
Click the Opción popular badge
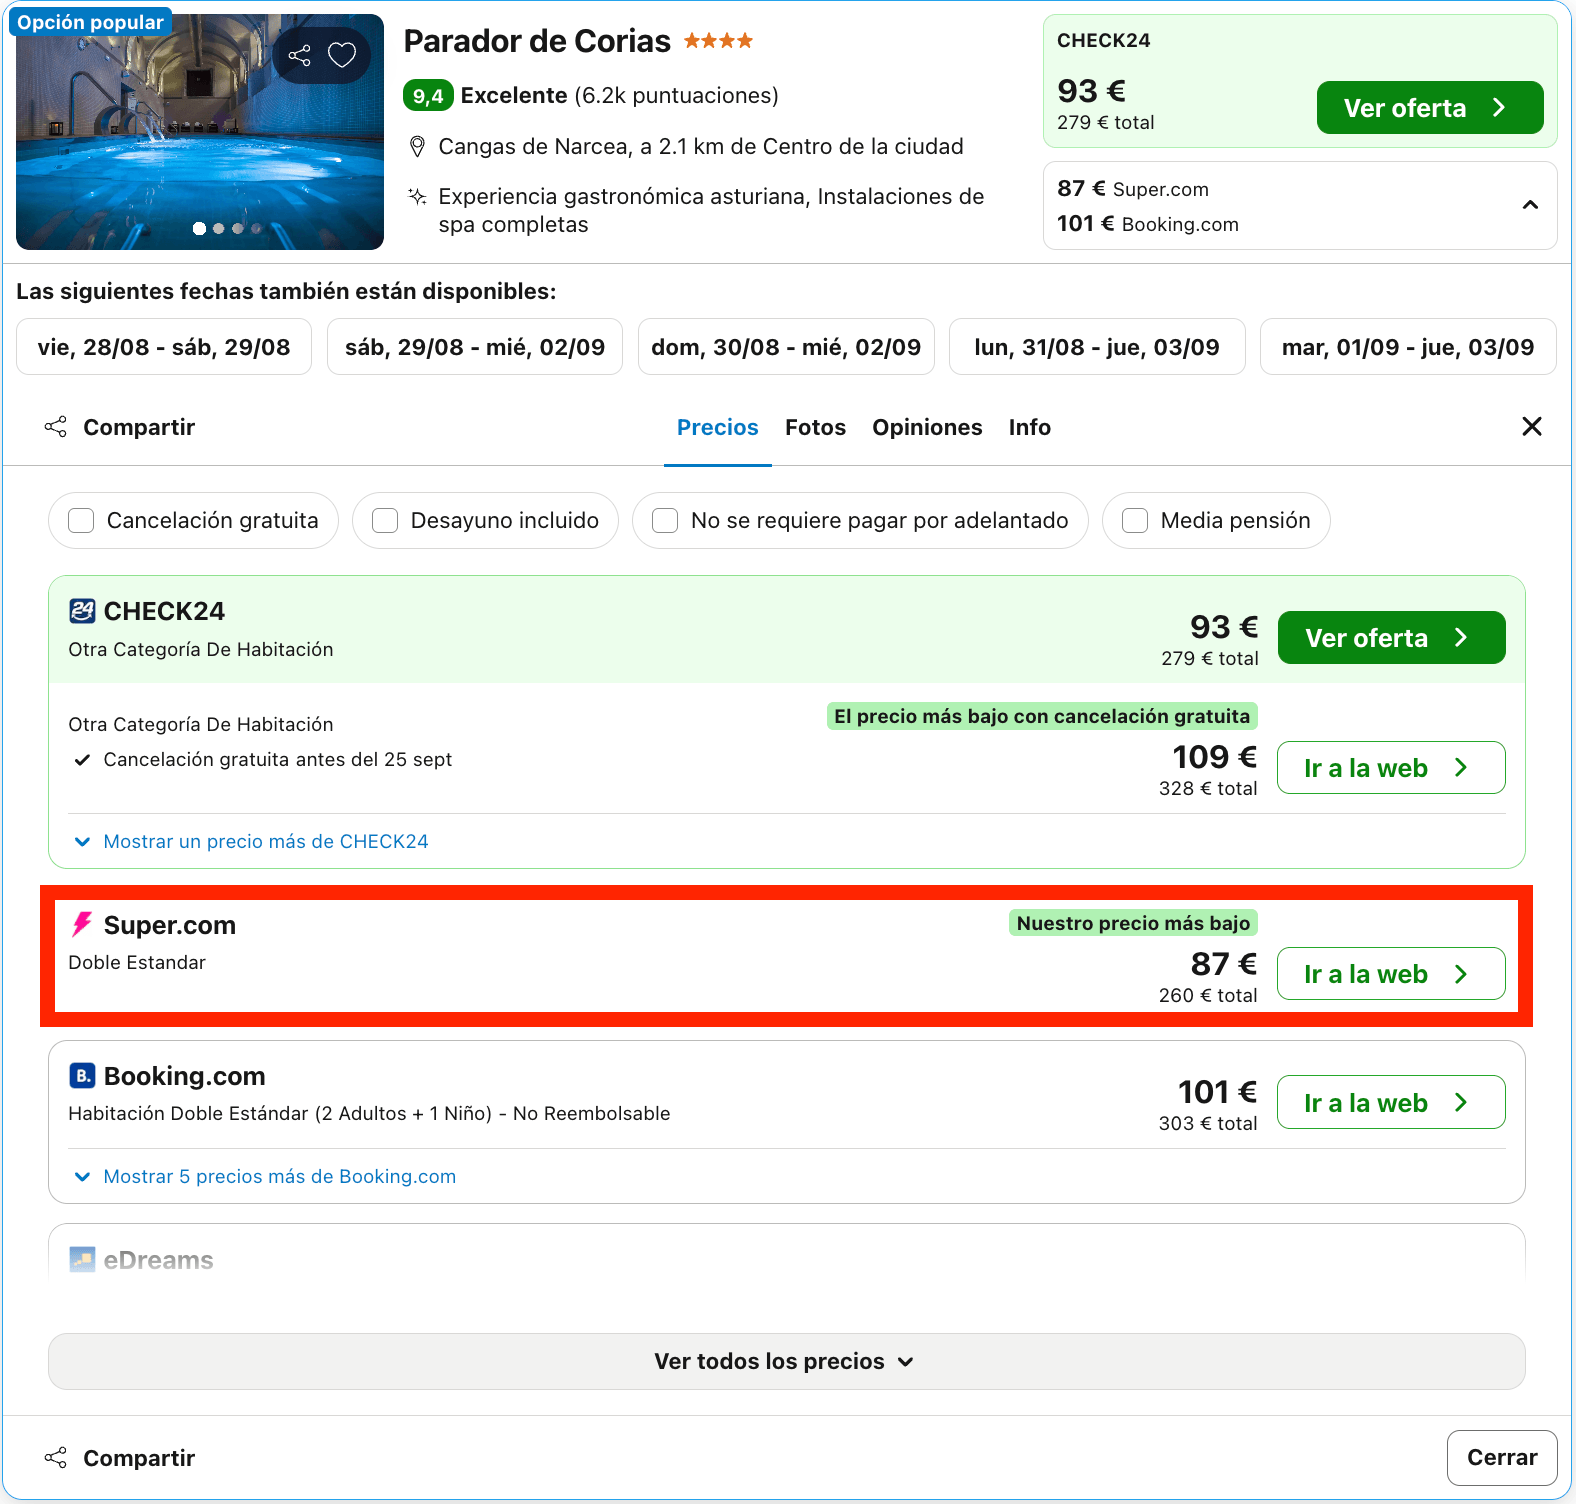point(90,22)
